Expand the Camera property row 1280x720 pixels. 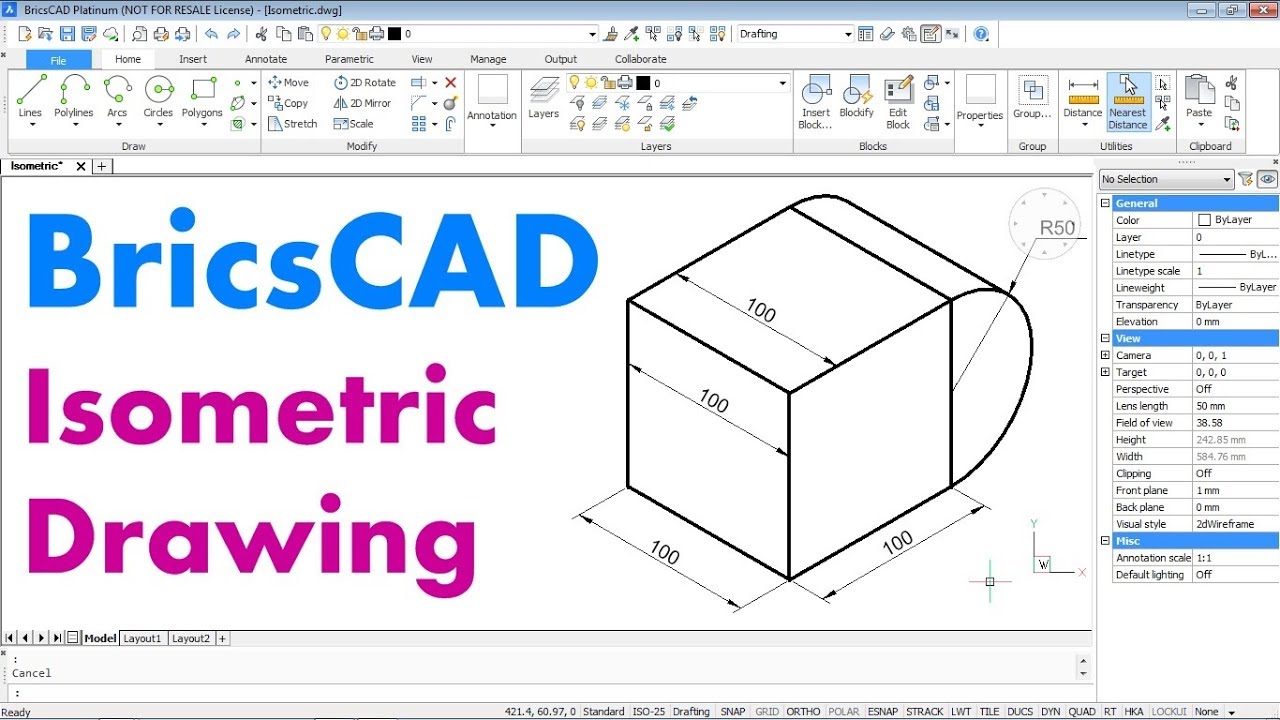click(x=1105, y=355)
